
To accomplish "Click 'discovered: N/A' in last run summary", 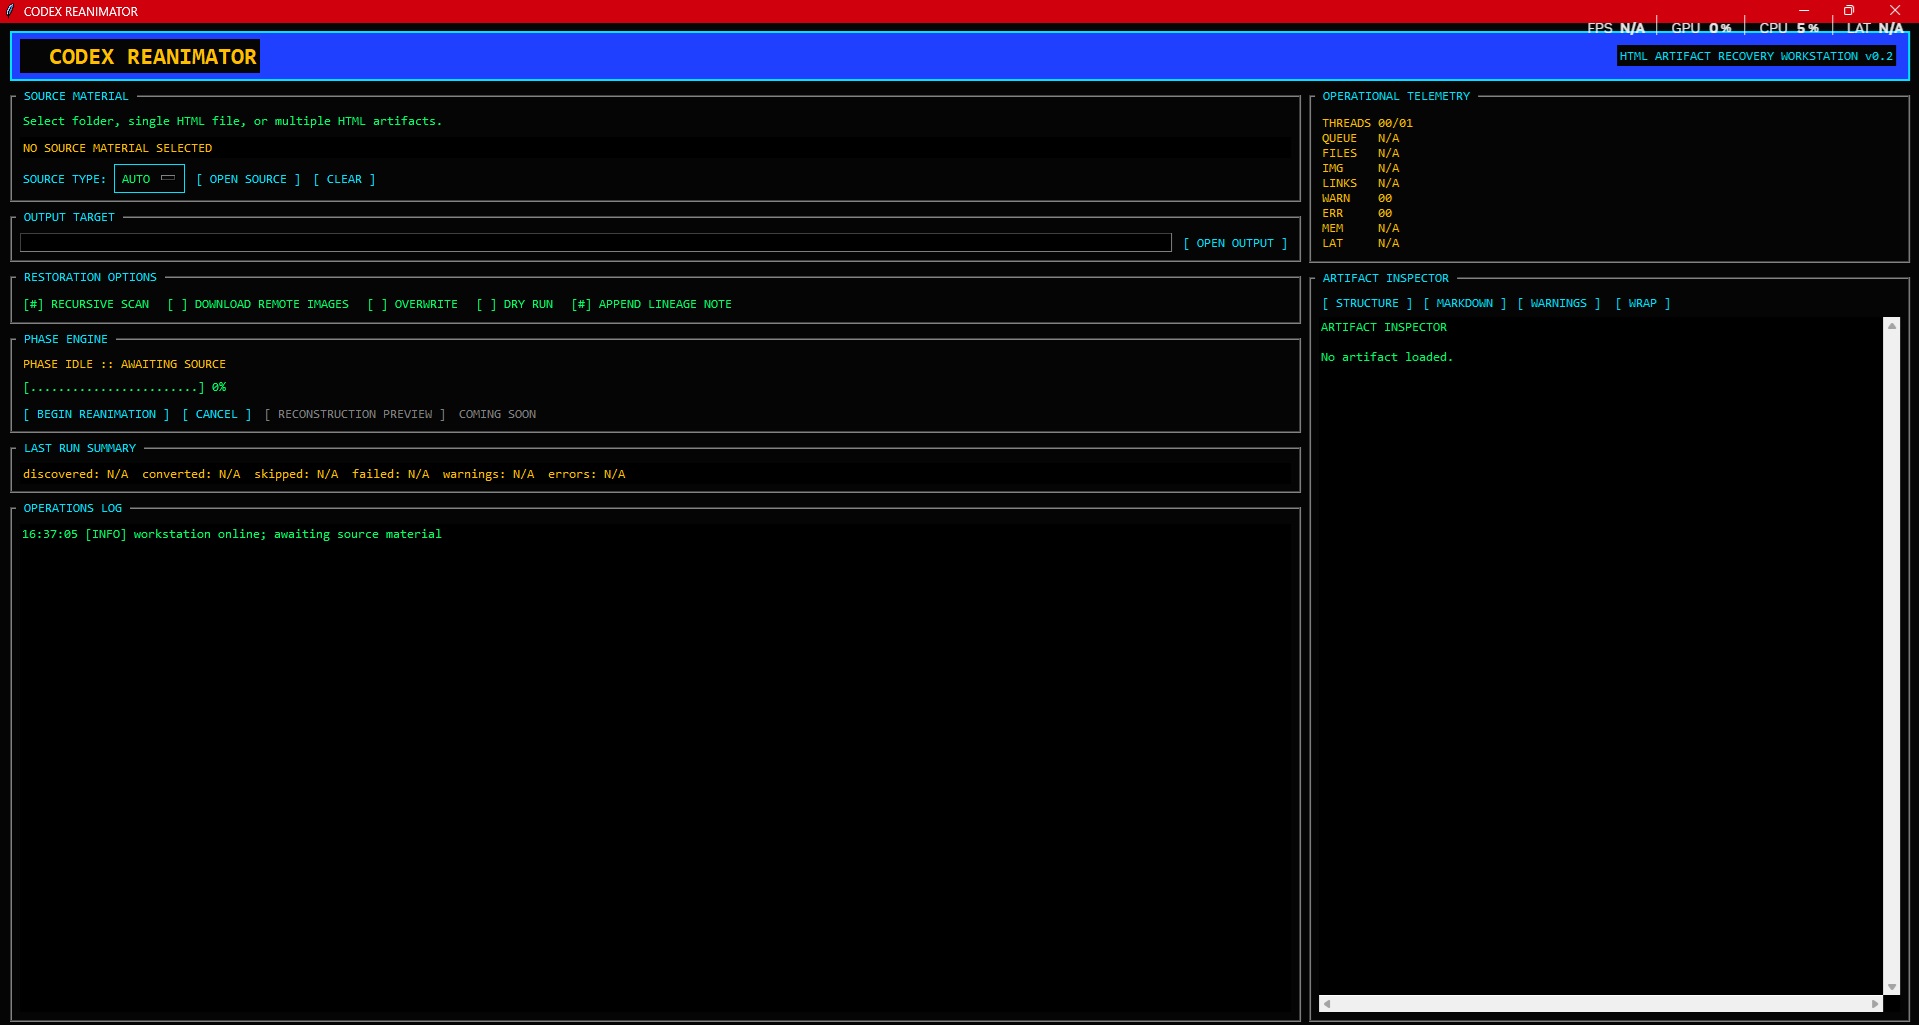I will pyautogui.click(x=76, y=474).
